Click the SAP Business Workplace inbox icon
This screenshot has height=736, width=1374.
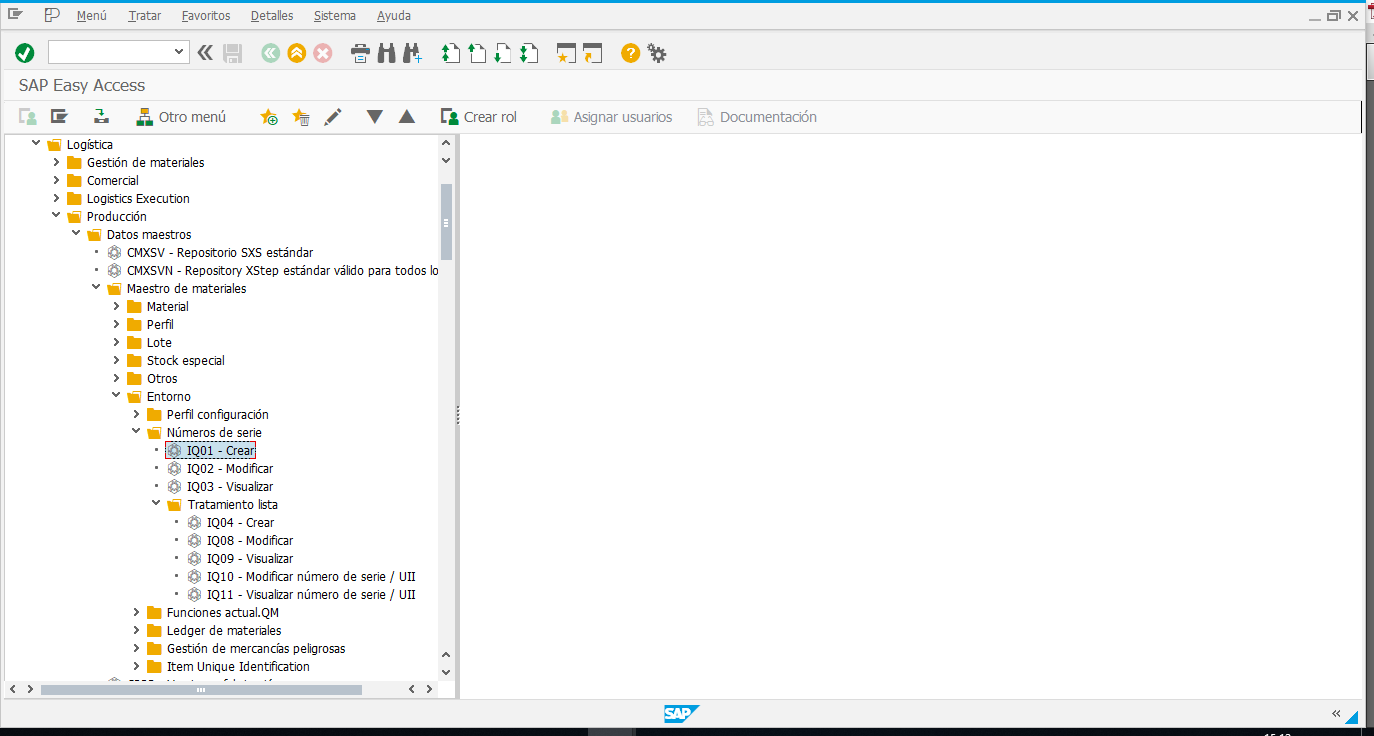[x=101, y=117]
